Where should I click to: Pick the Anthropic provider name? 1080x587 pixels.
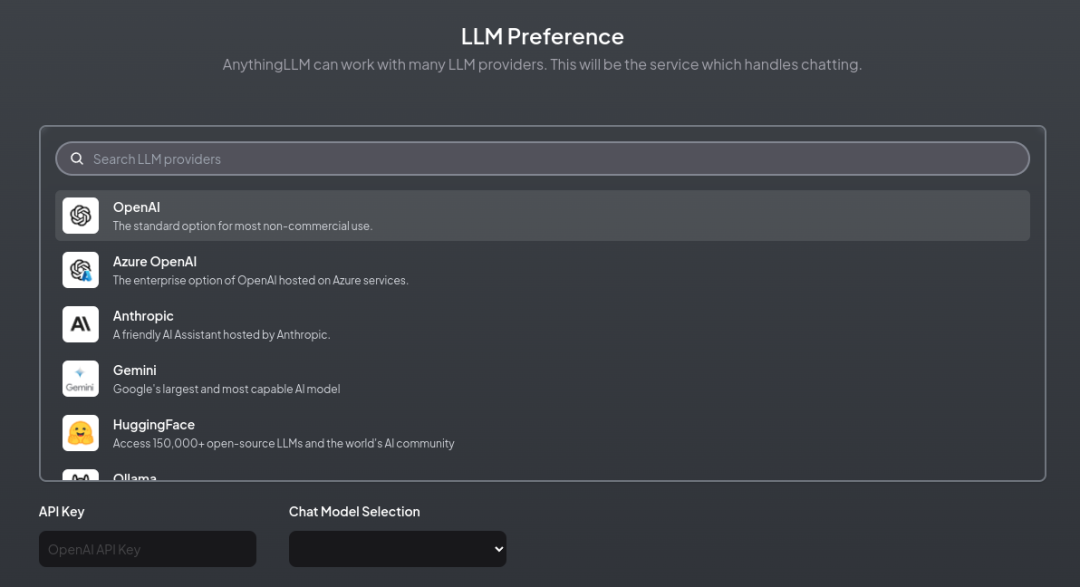143,316
